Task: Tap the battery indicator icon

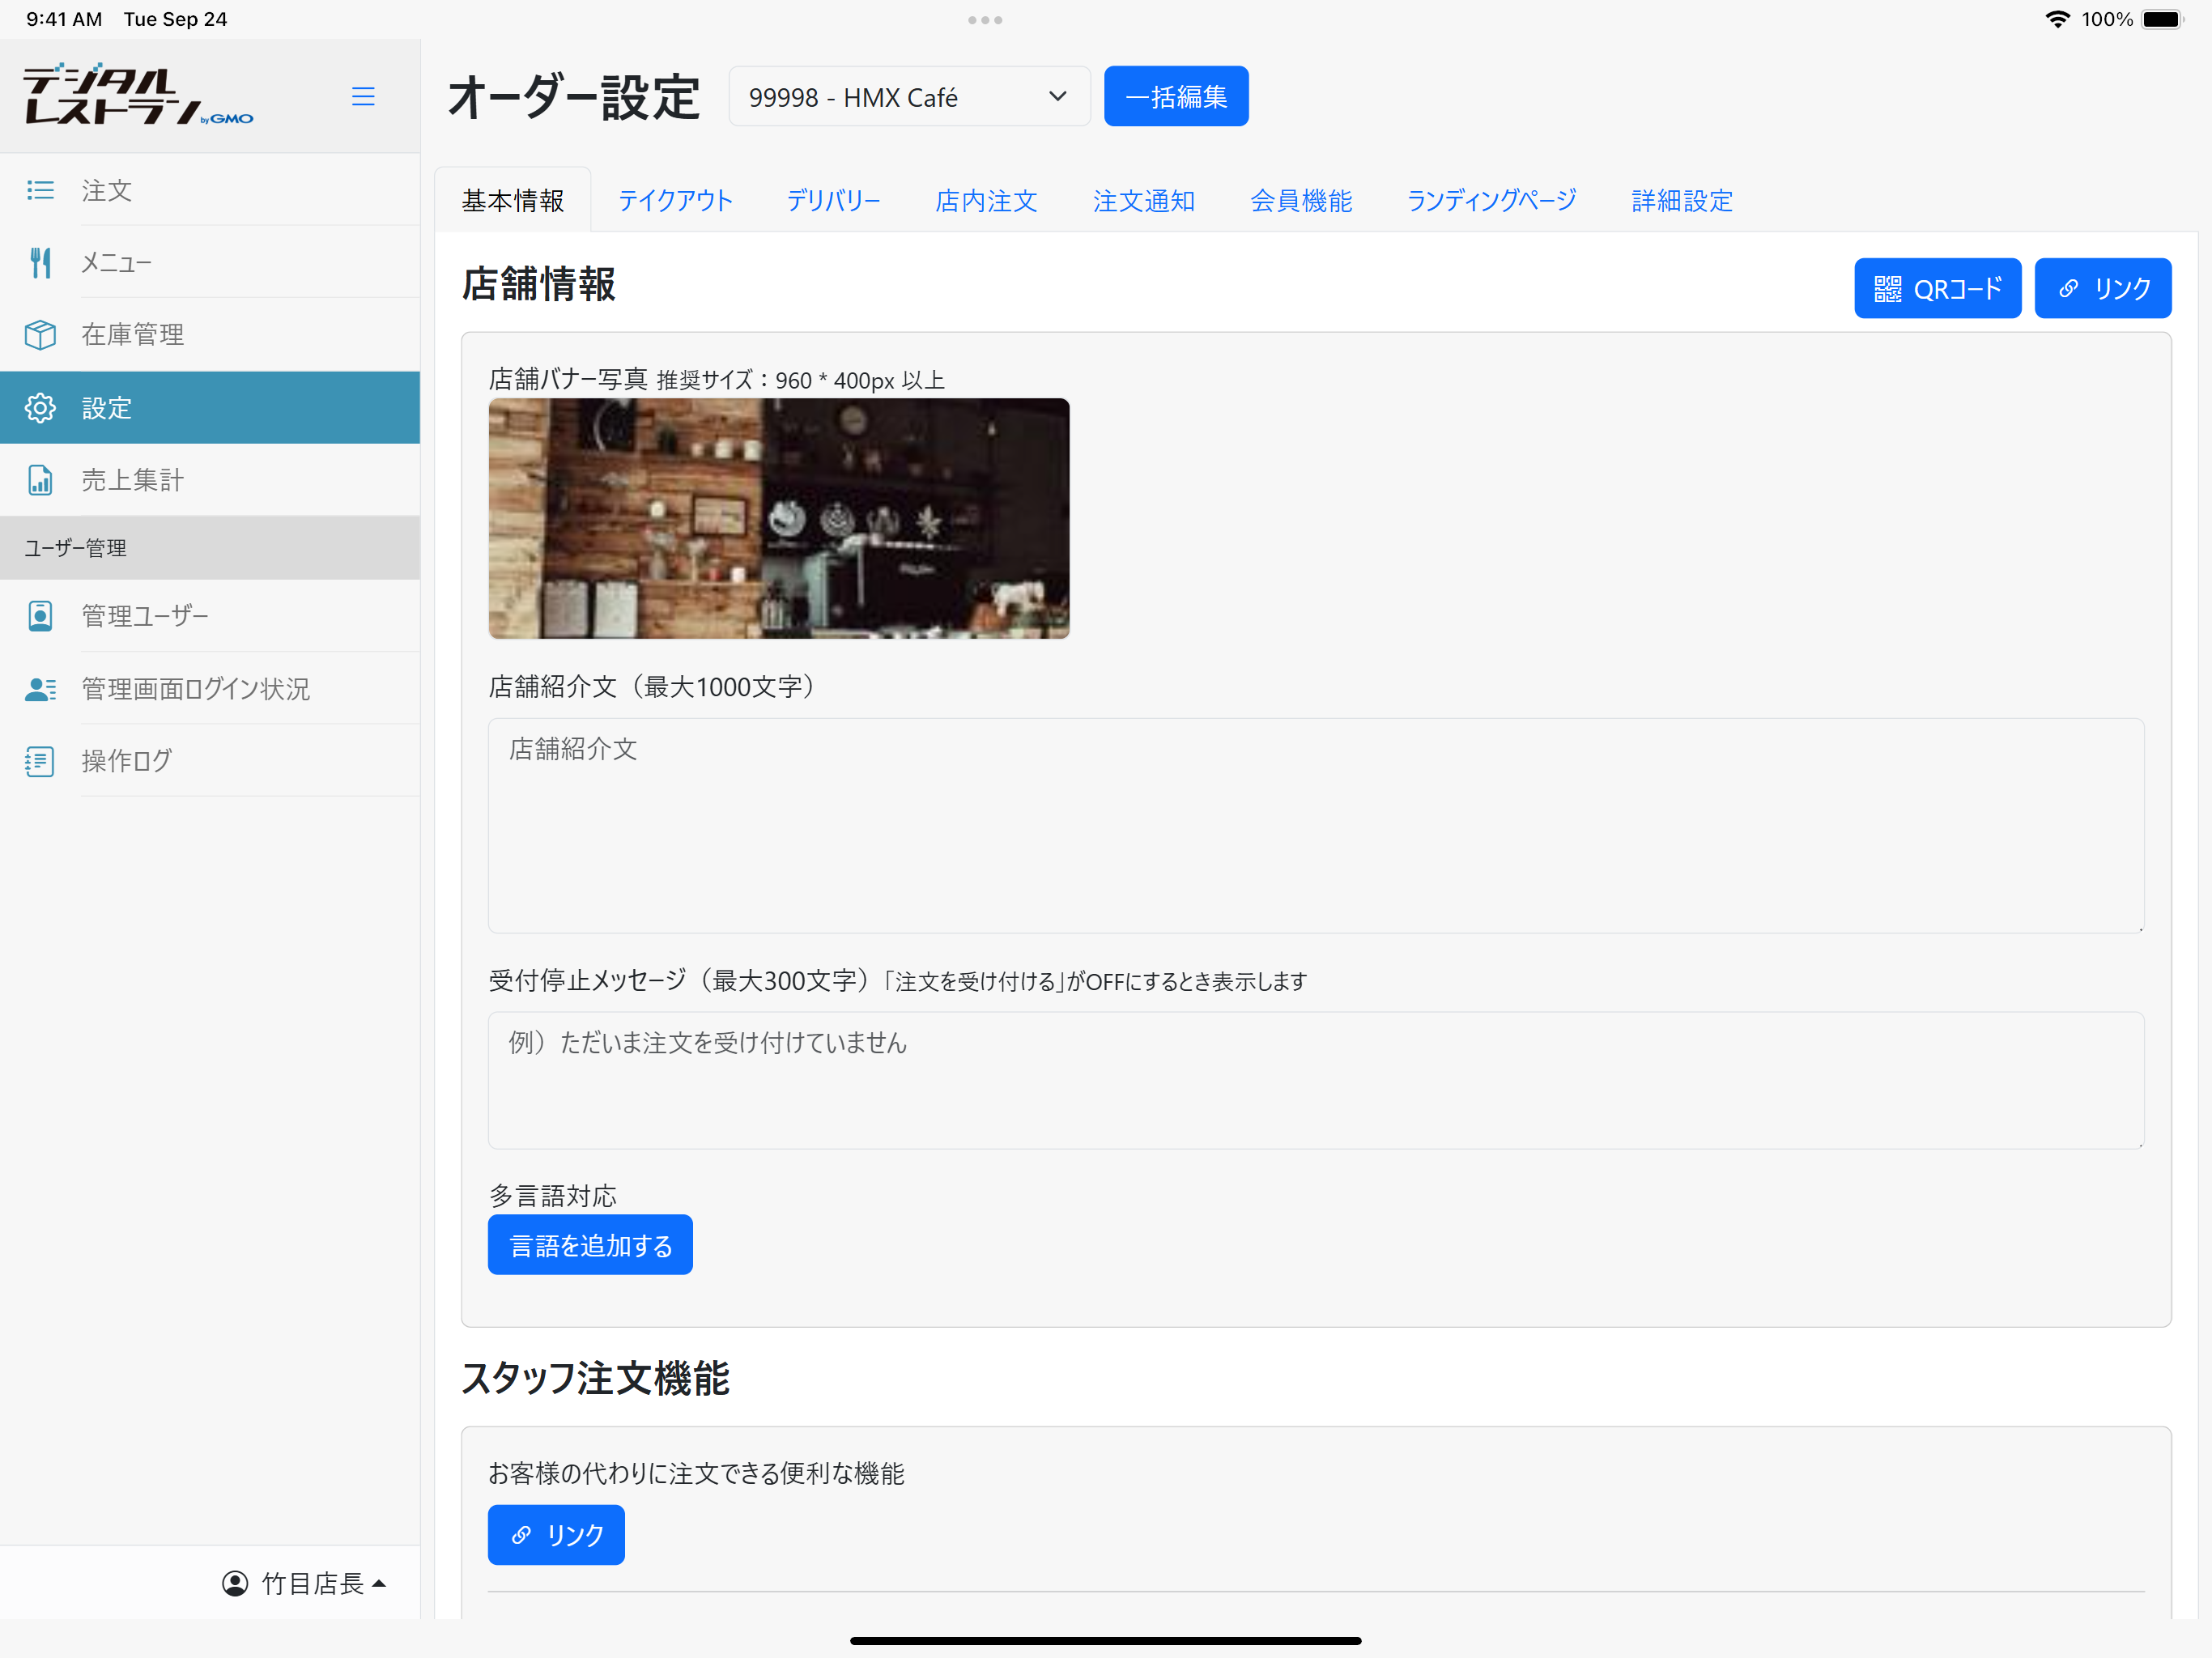Action: click(x=2162, y=19)
